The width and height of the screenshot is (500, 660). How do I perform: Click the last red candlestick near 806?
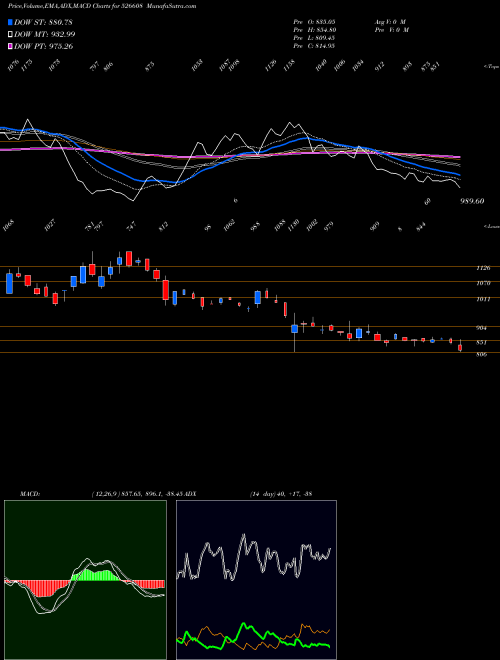pos(460,348)
